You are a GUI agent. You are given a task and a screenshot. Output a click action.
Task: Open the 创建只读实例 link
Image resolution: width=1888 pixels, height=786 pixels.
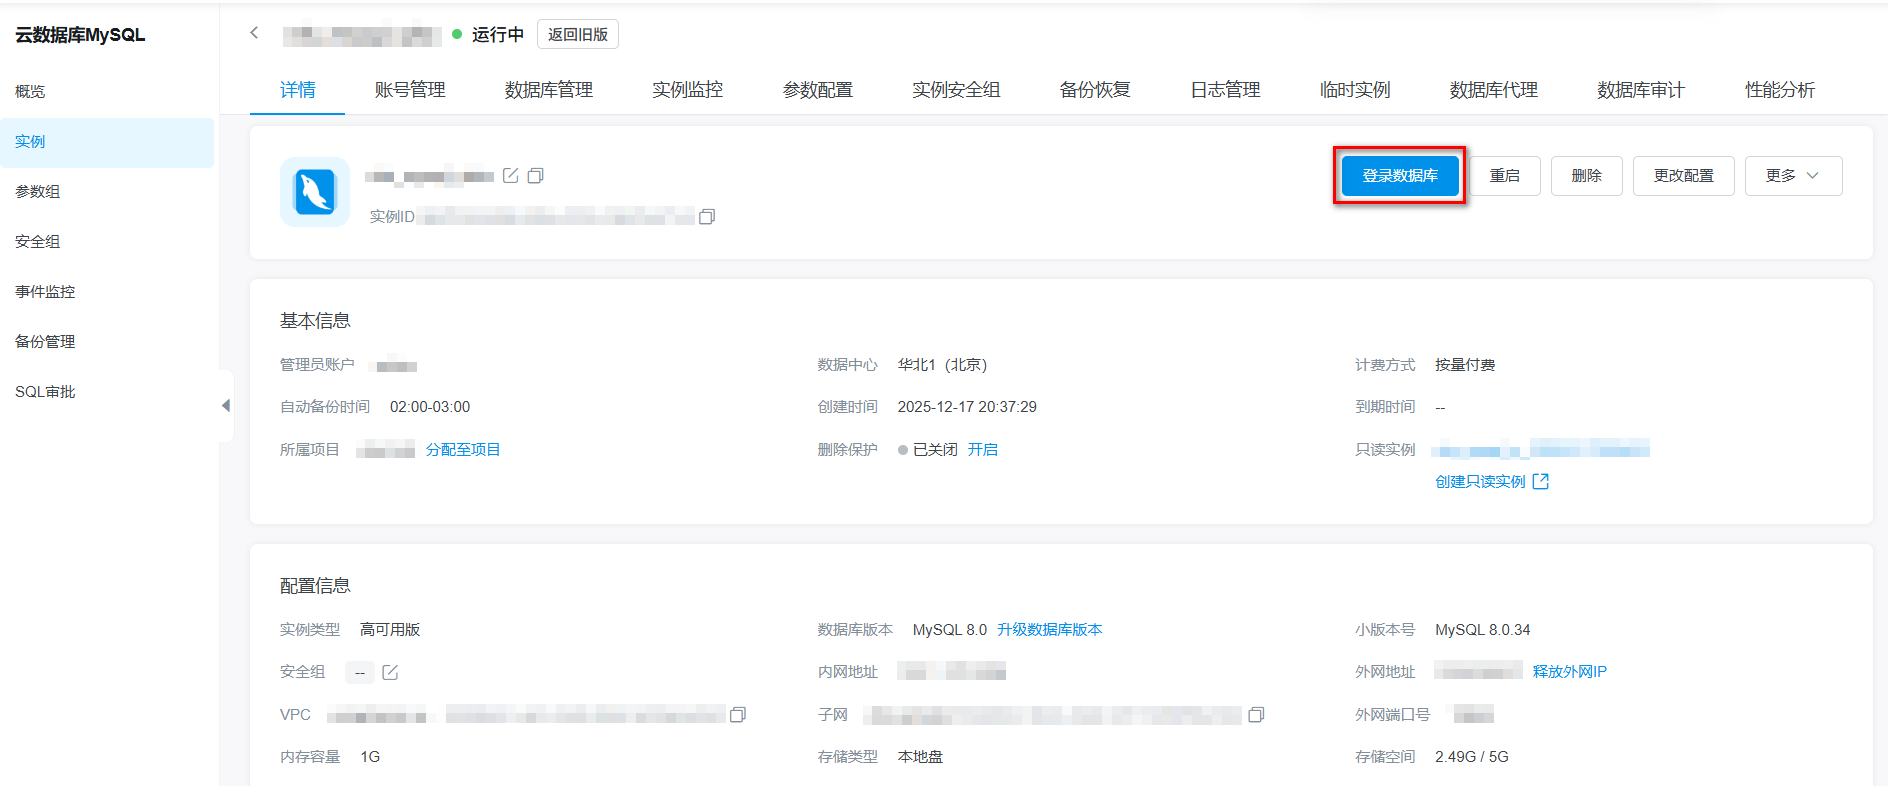[1480, 482]
